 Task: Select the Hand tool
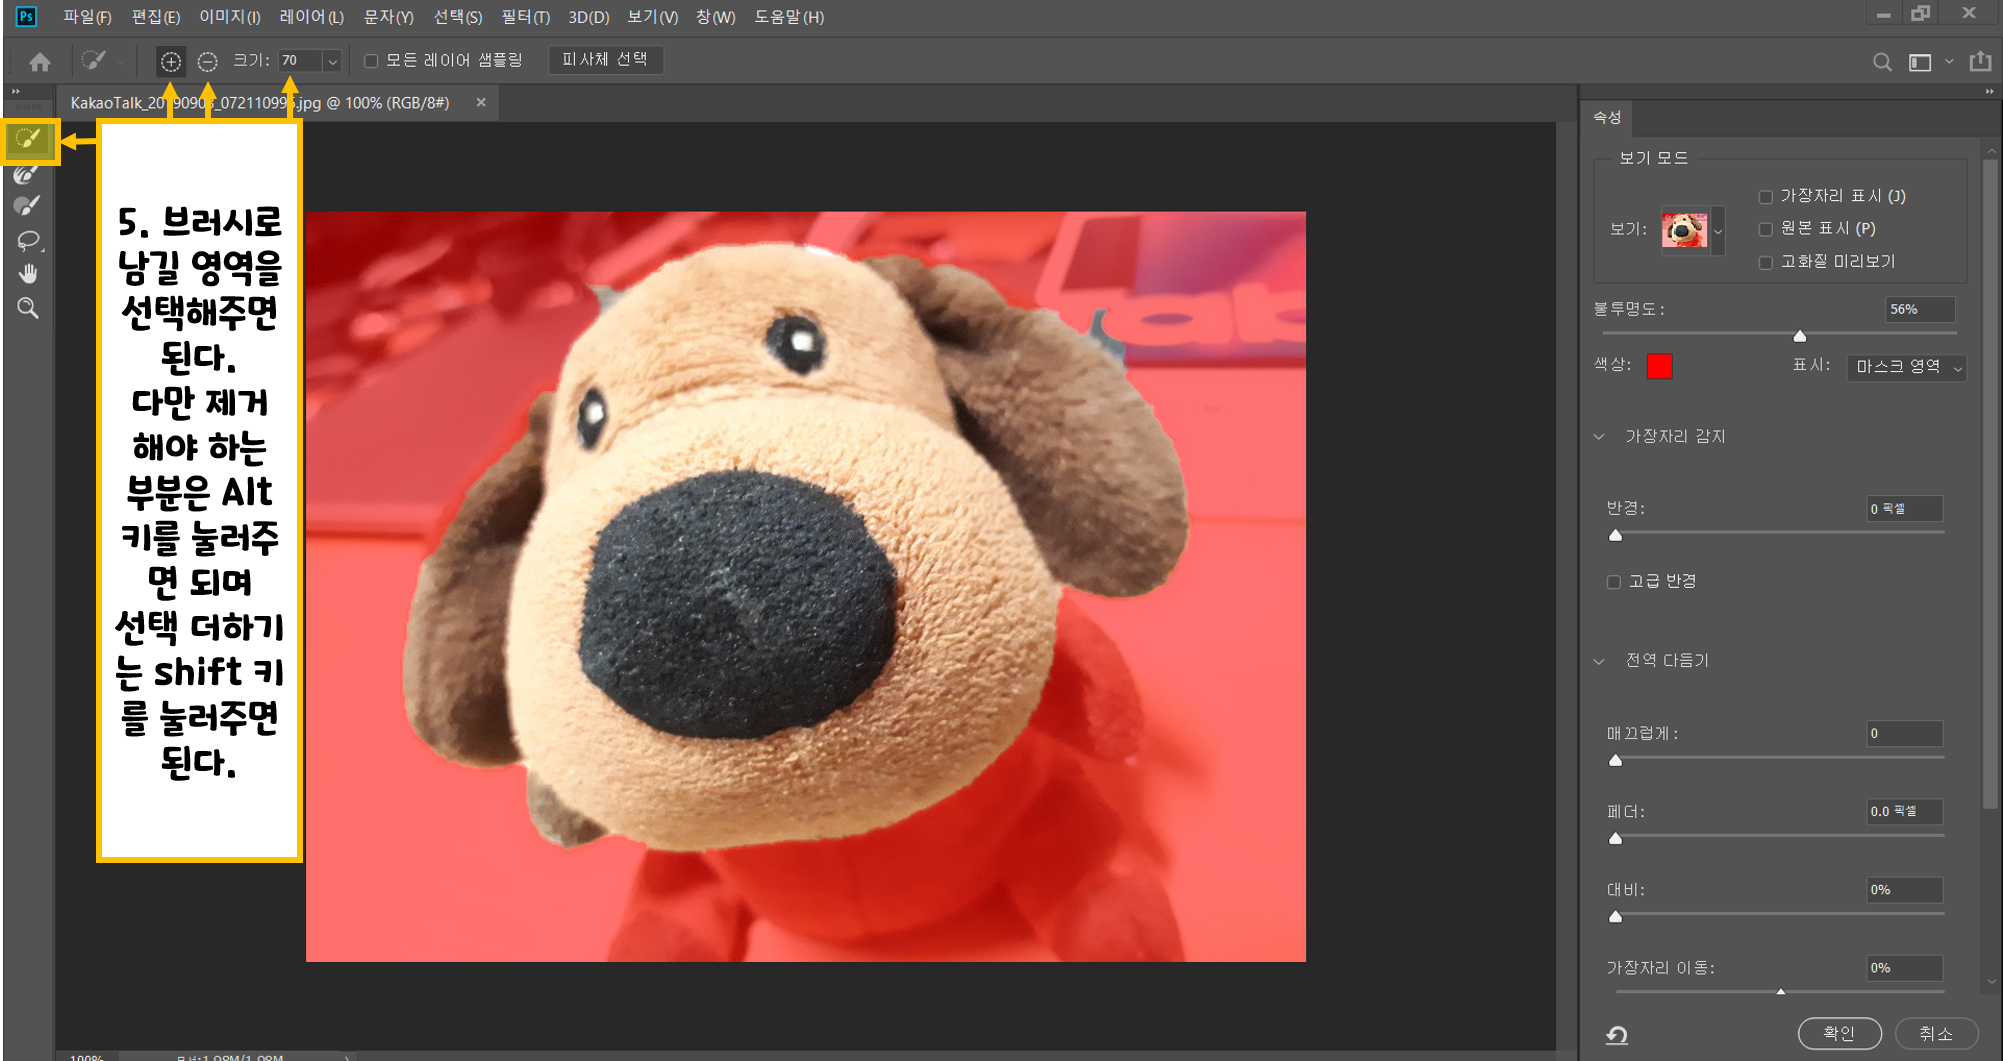(x=28, y=274)
